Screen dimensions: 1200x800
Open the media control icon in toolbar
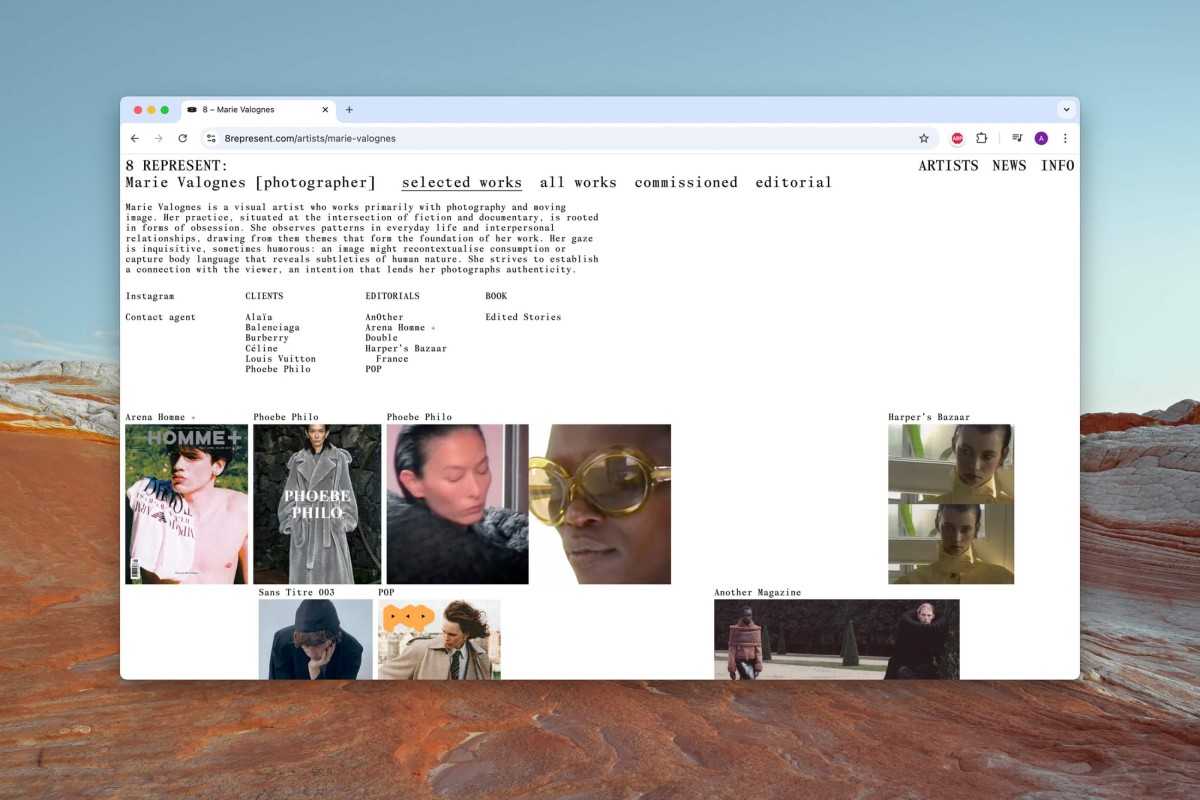(1017, 138)
